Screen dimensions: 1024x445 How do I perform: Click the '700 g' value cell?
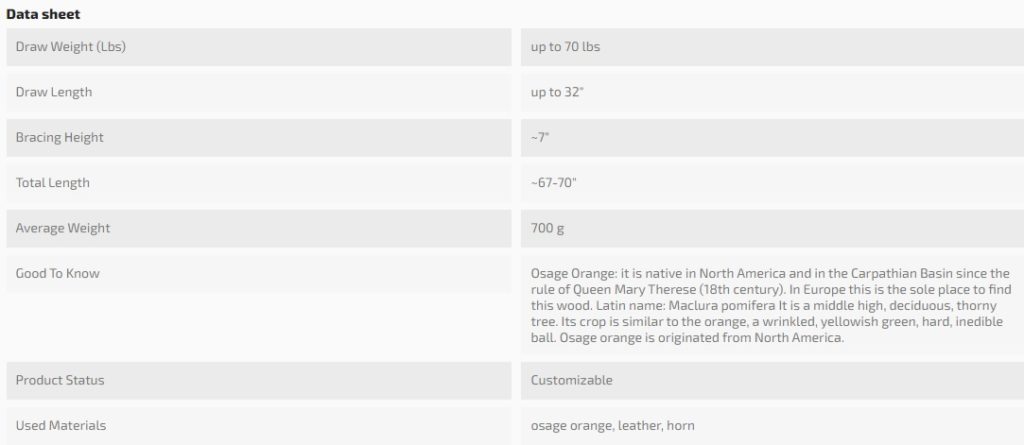point(547,228)
